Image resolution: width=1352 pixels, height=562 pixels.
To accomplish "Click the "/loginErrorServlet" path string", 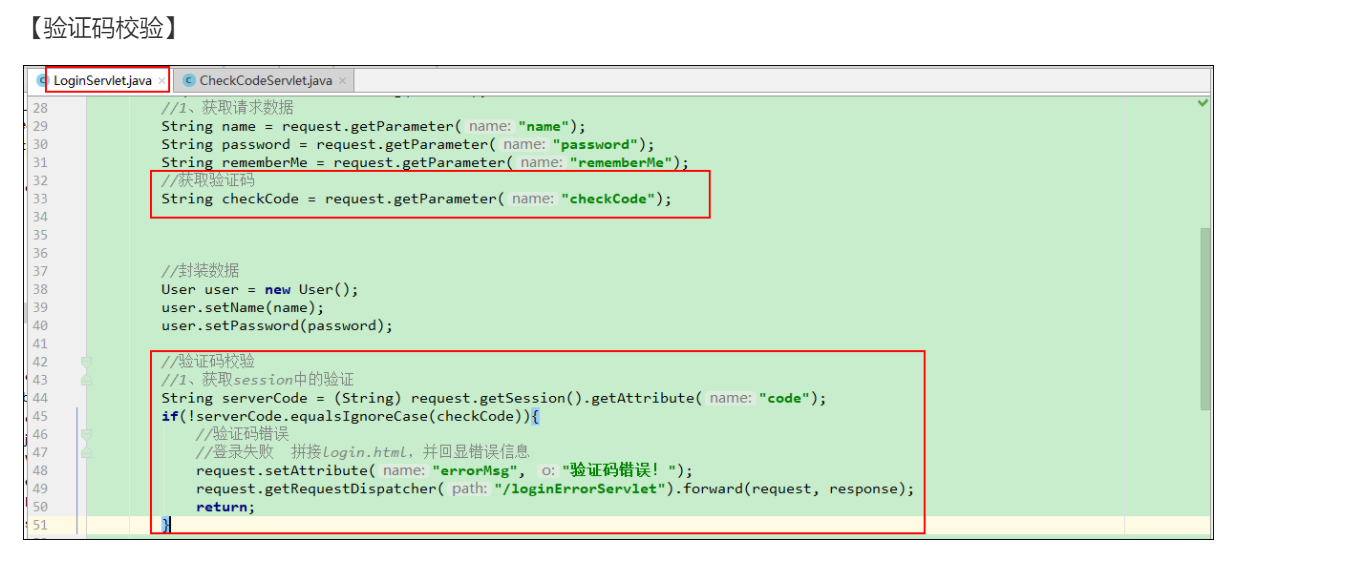I will [x=580, y=488].
